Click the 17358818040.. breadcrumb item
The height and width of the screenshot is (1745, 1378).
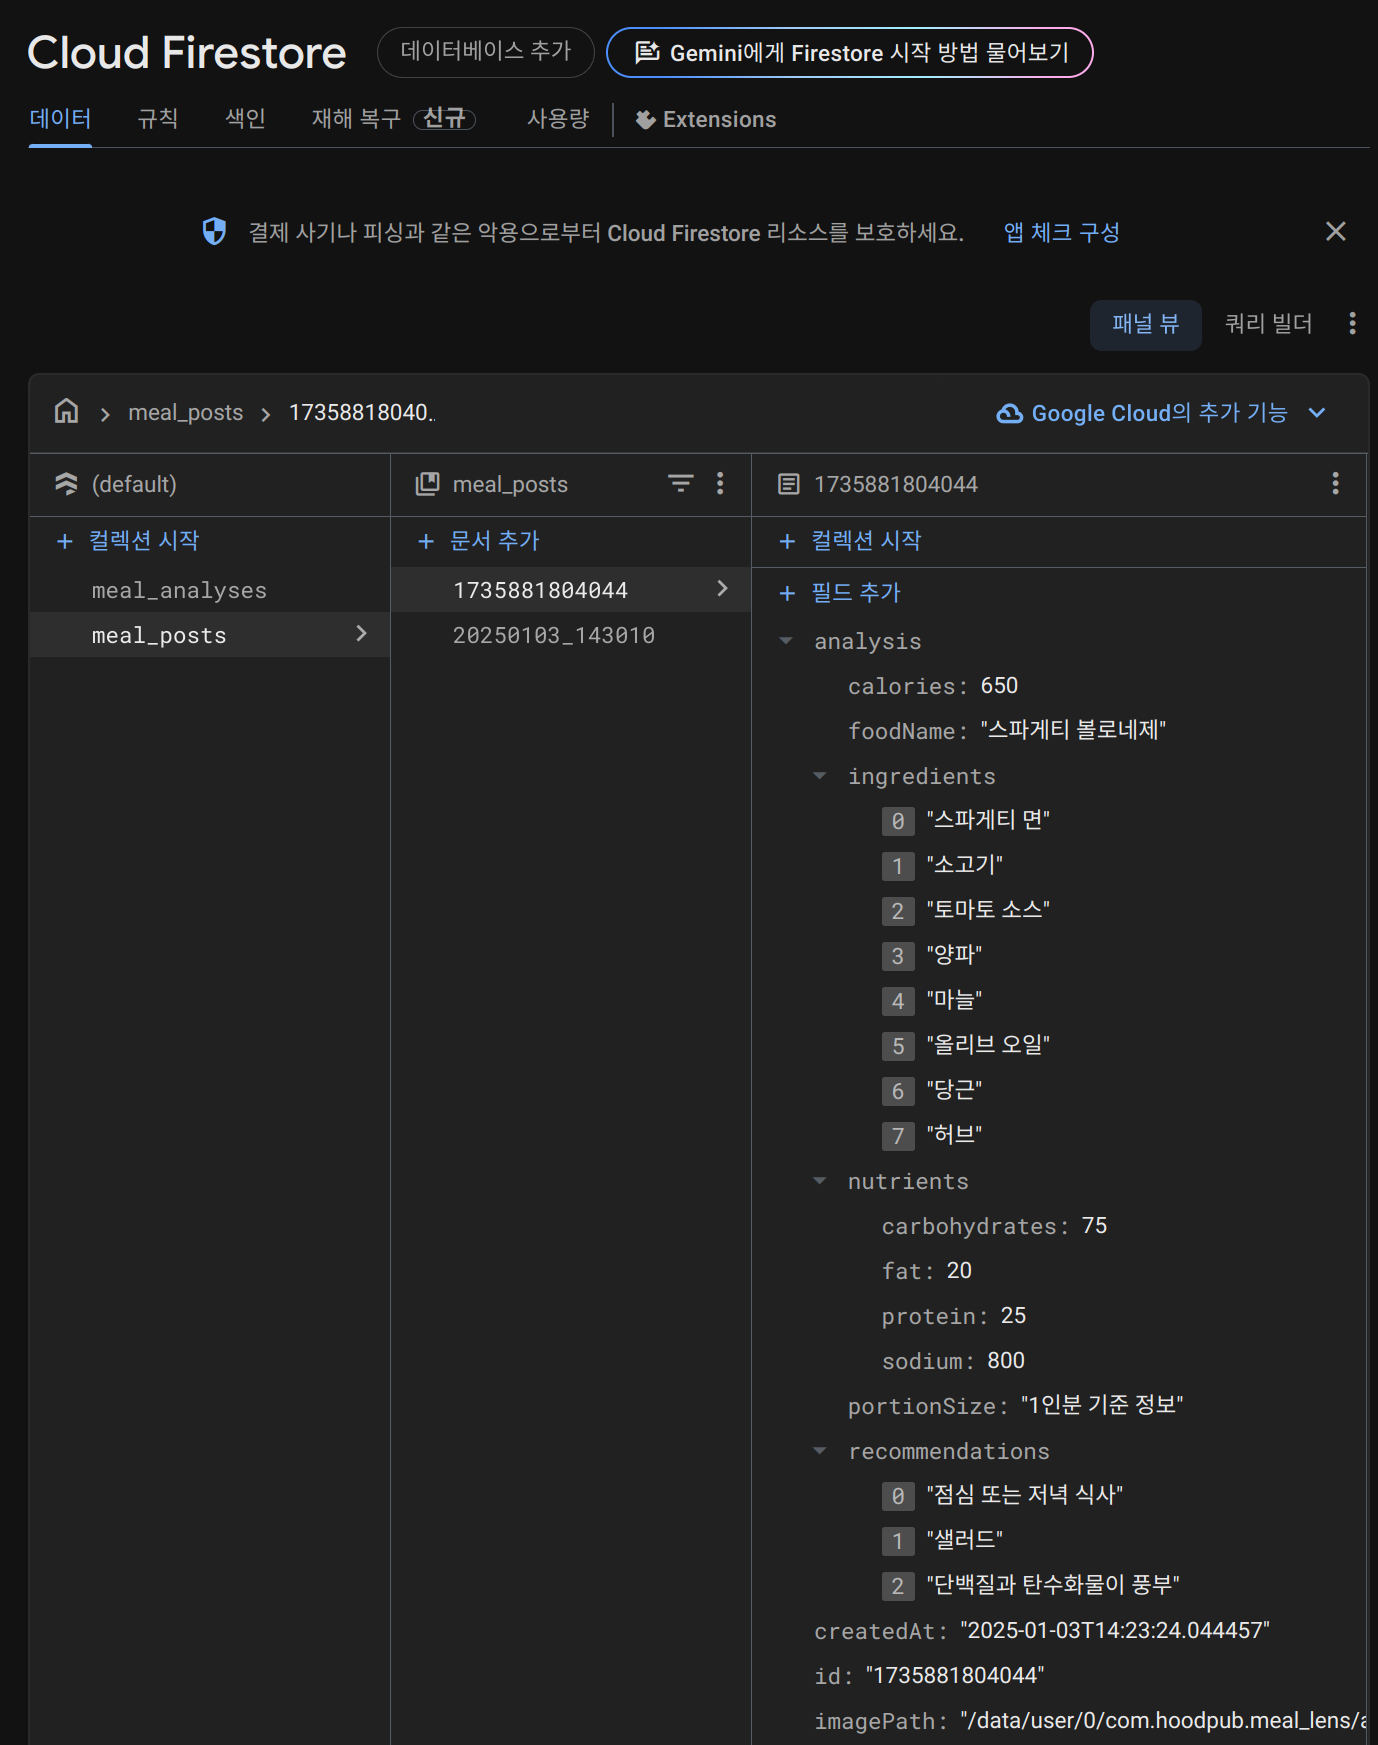[x=362, y=412]
